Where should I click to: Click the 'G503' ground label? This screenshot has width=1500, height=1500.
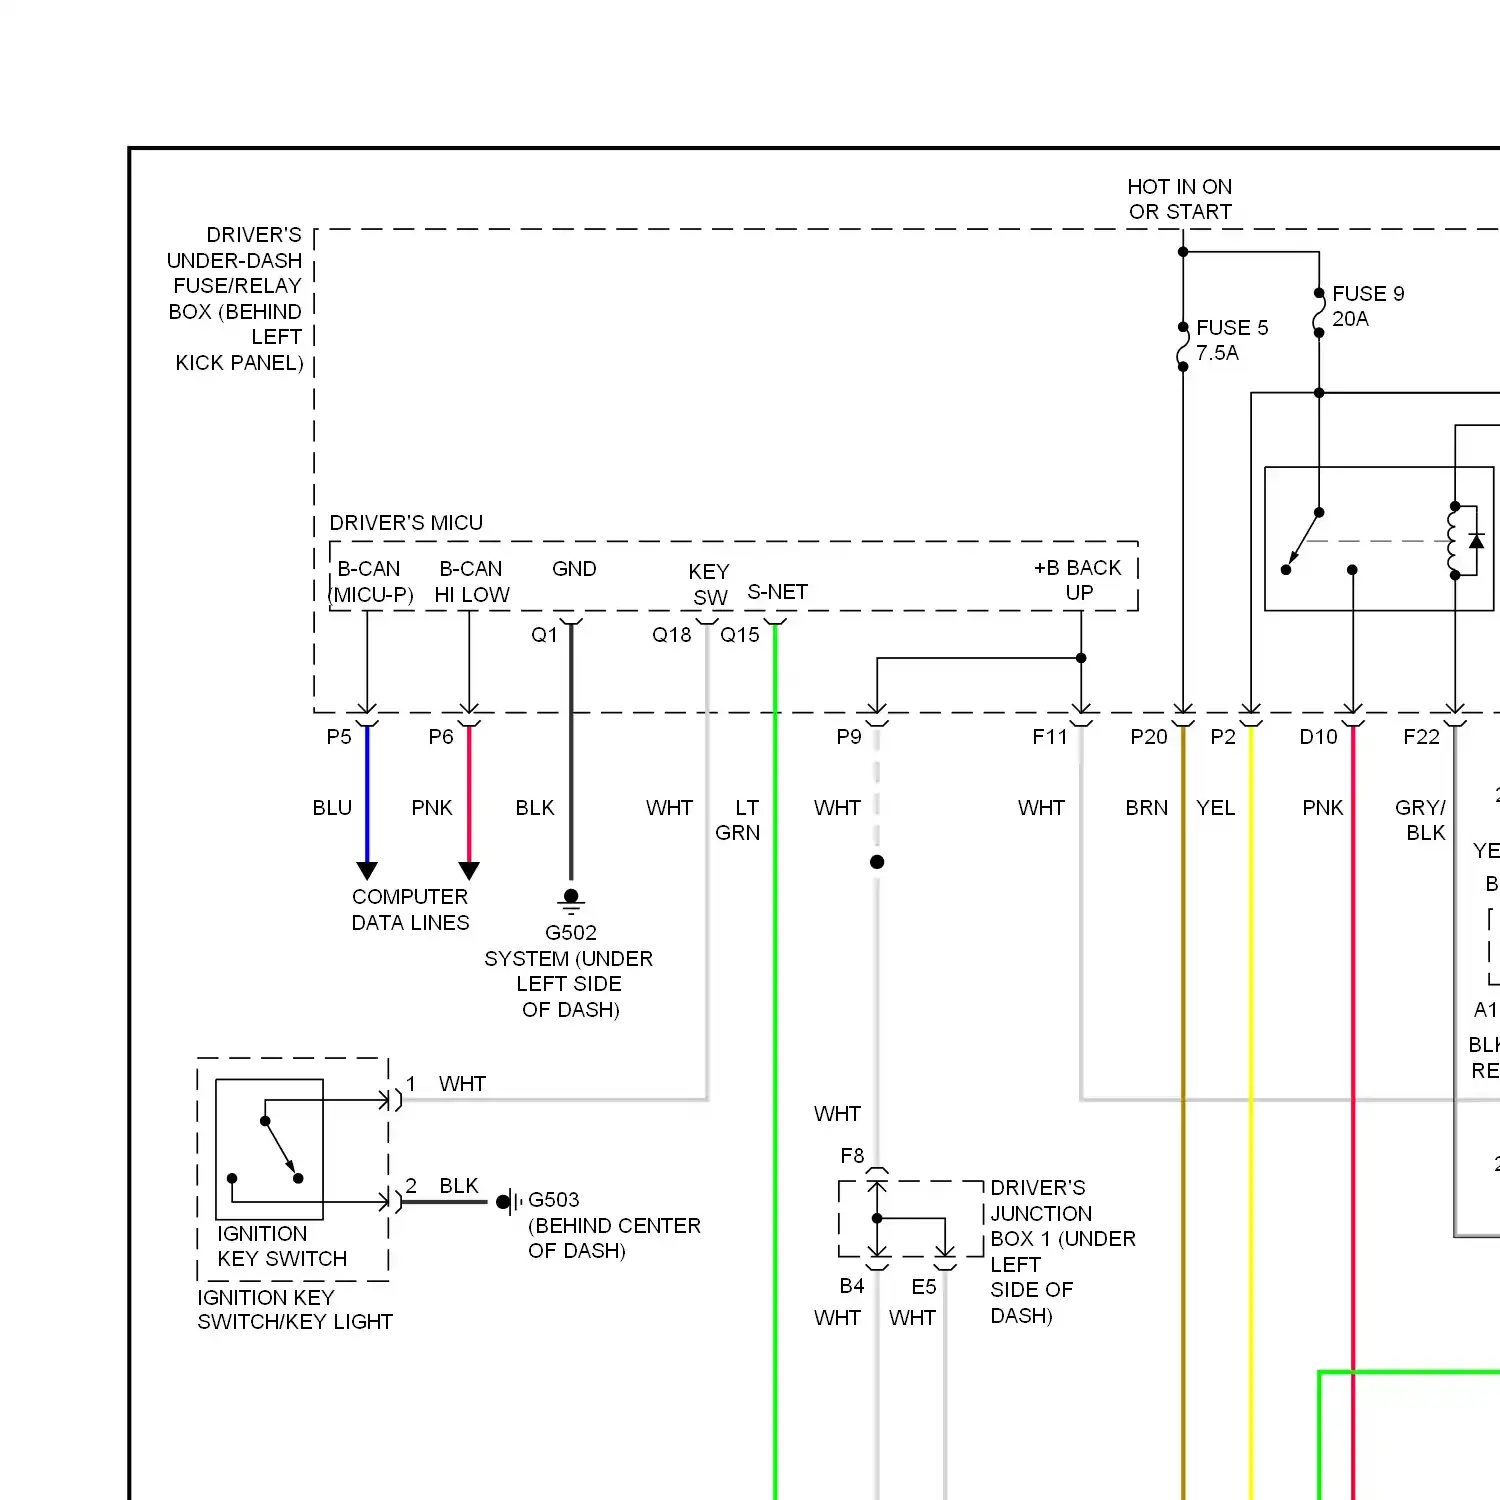[x=554, y=1200]
